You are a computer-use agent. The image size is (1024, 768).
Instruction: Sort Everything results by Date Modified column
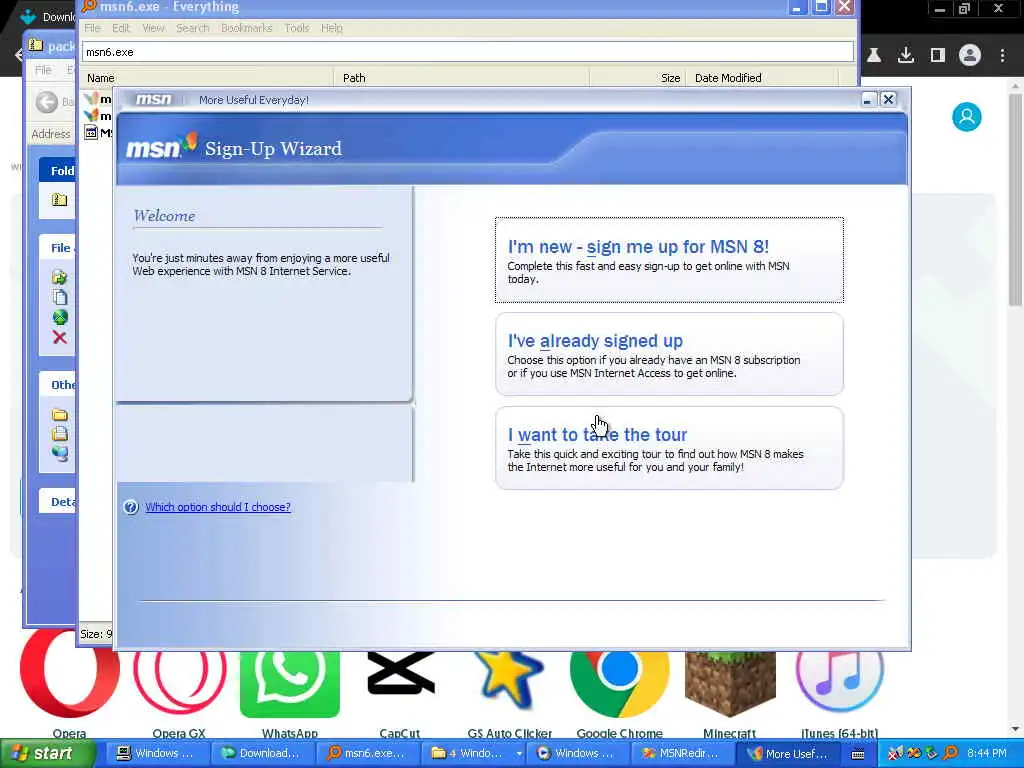[x=763, y=78]
